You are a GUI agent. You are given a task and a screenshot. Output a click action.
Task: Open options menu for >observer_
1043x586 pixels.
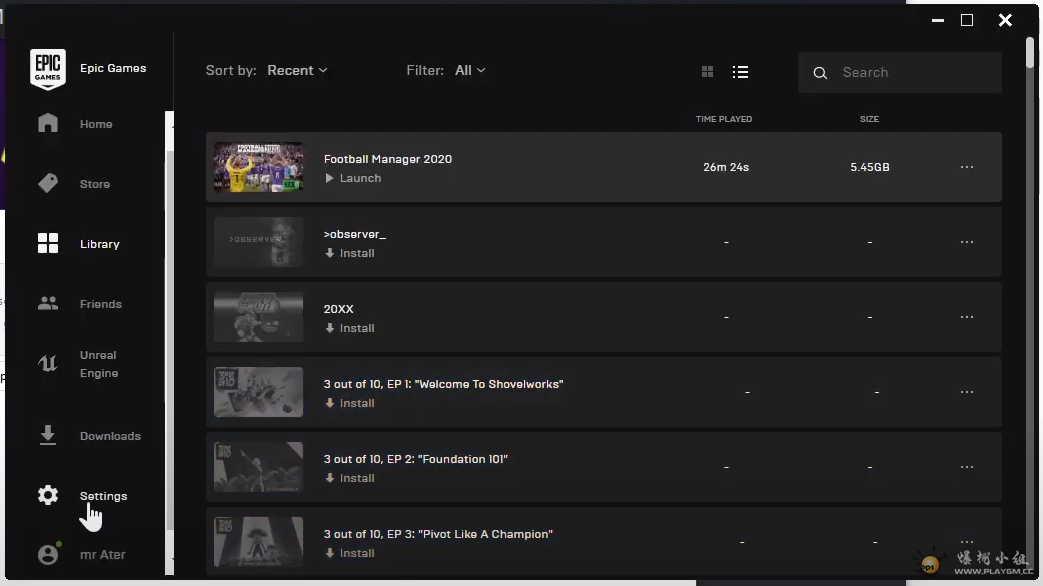[x=967, y=242]
